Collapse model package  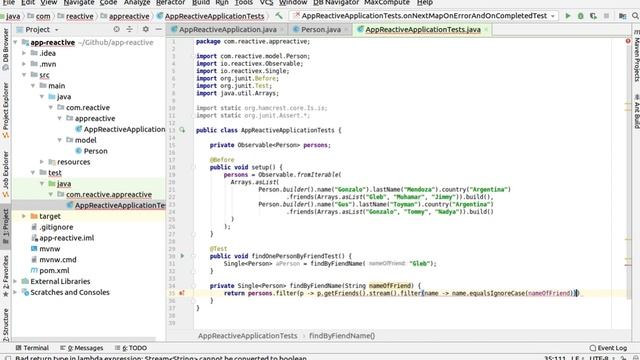[60, 140]
